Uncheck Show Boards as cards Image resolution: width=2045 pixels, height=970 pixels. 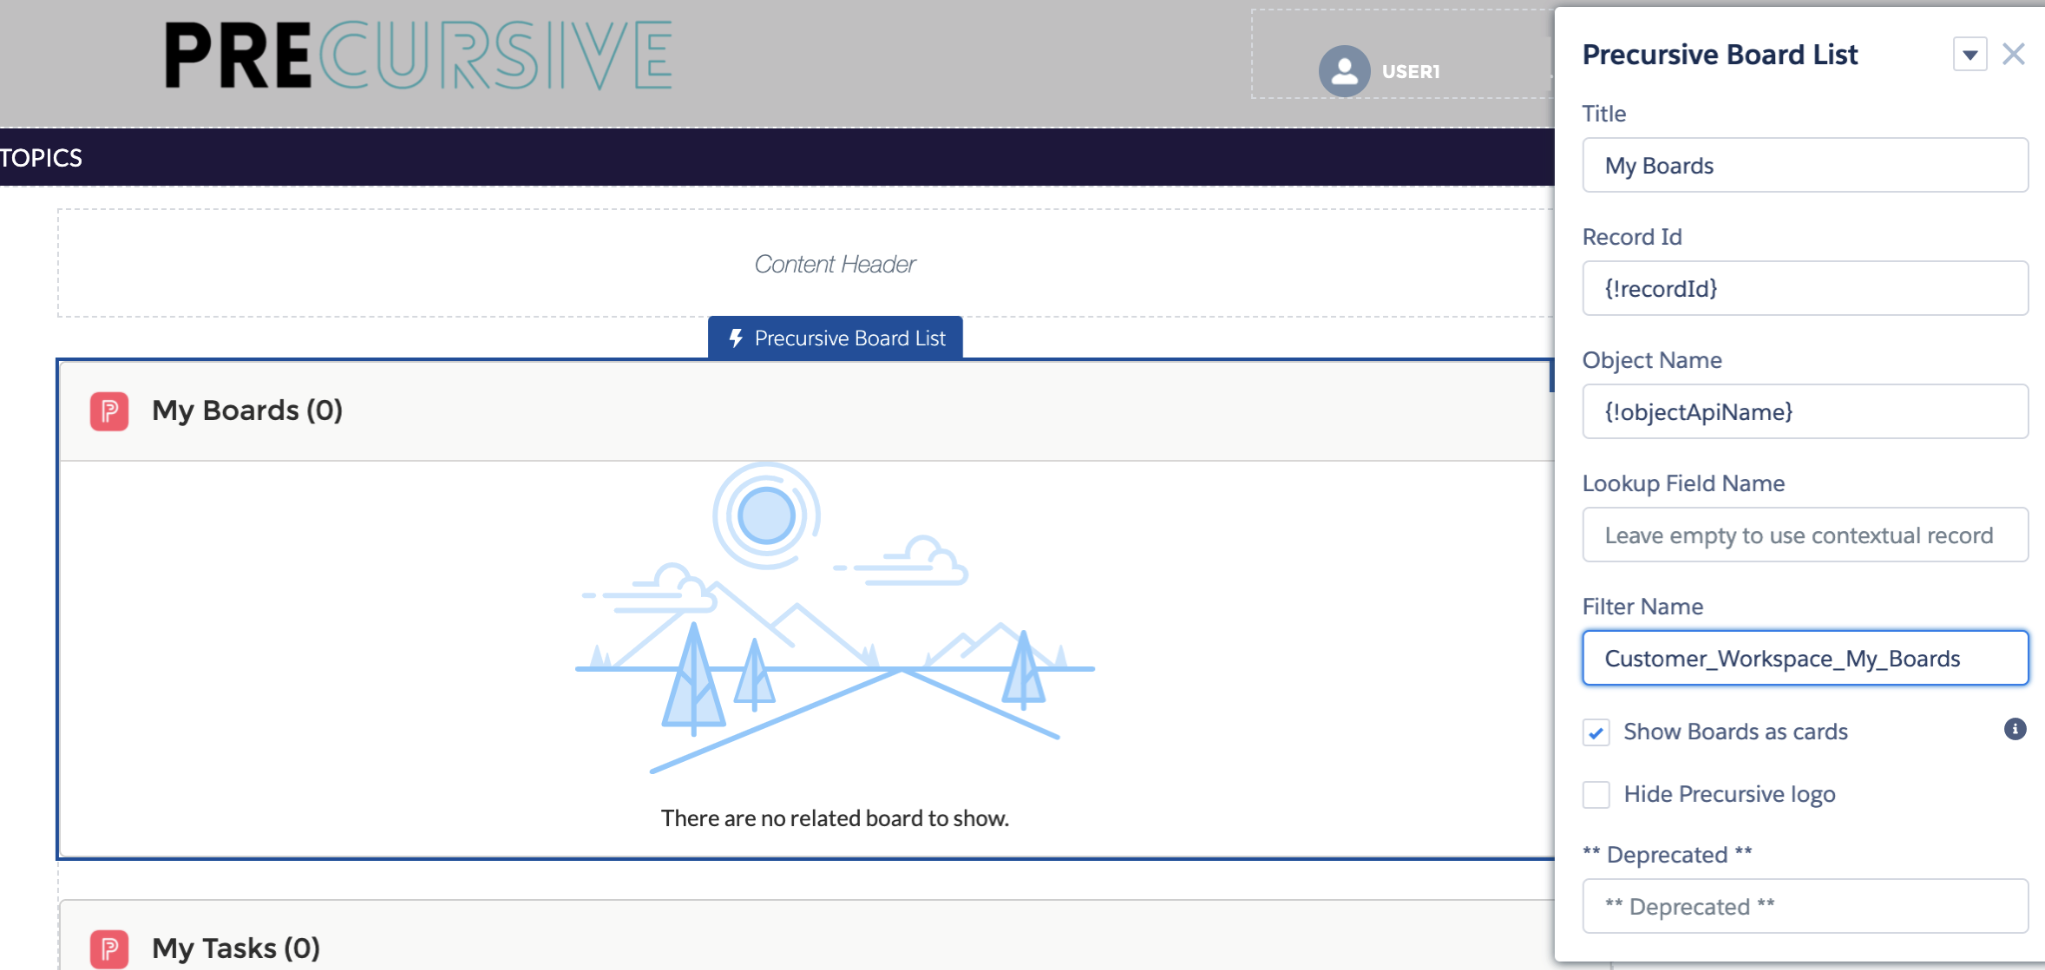click(x=1596, y=733)
